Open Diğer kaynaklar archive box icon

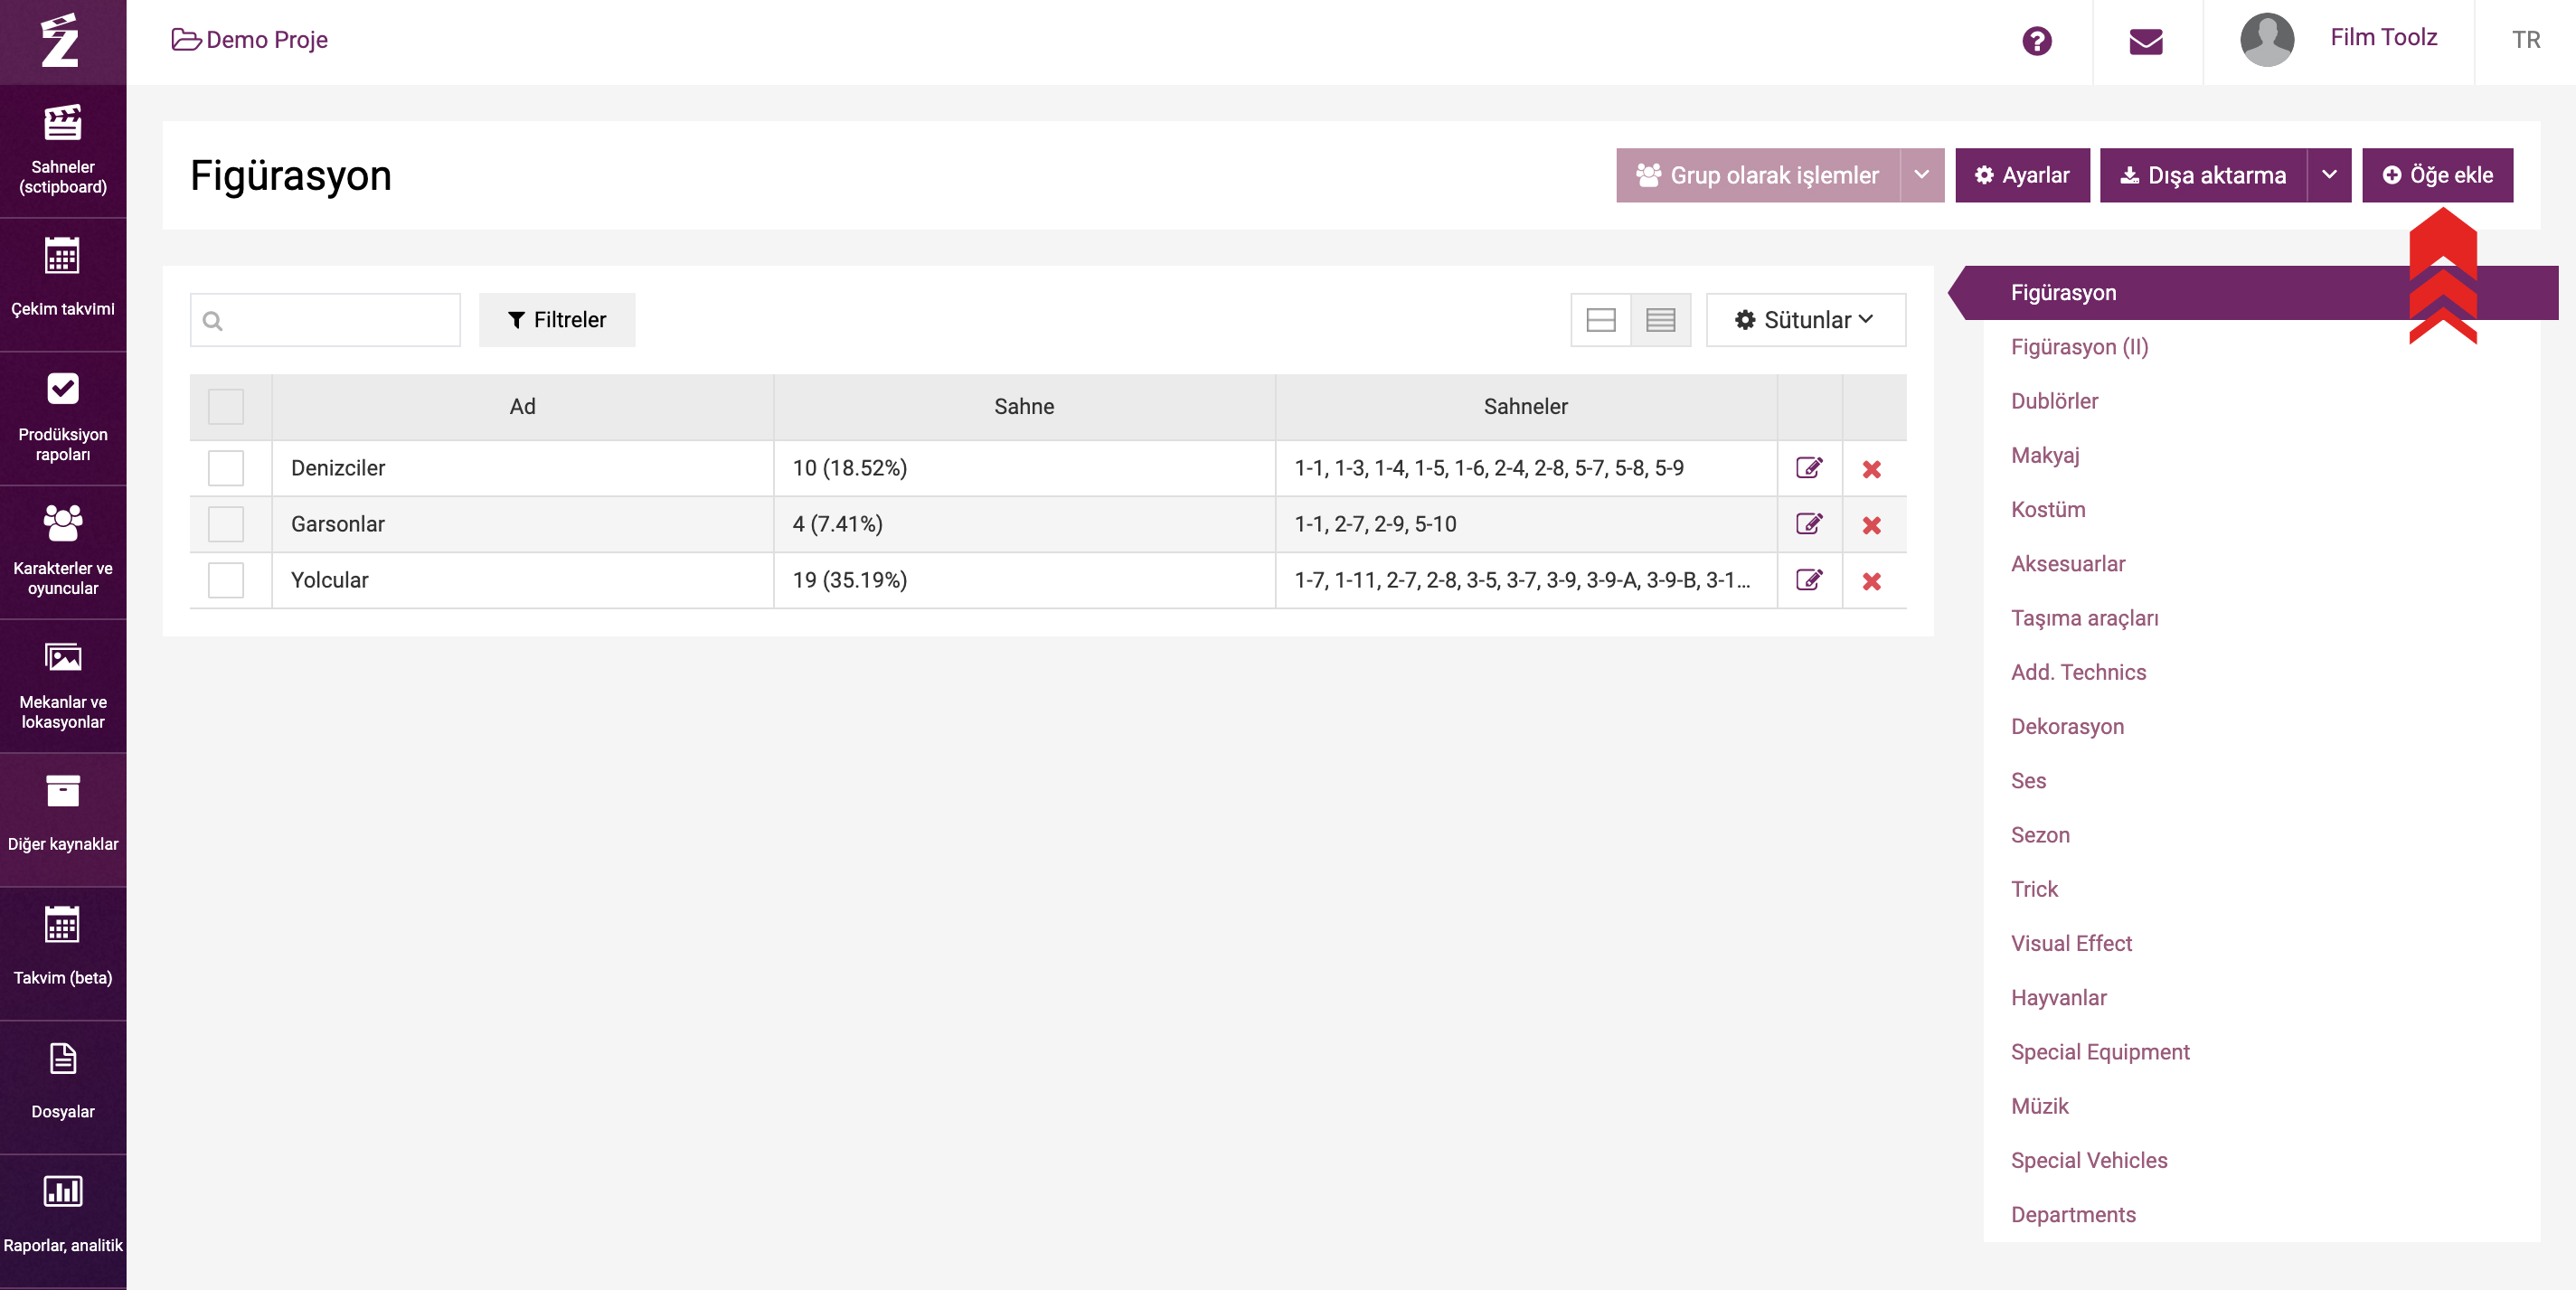pos(62,791)
